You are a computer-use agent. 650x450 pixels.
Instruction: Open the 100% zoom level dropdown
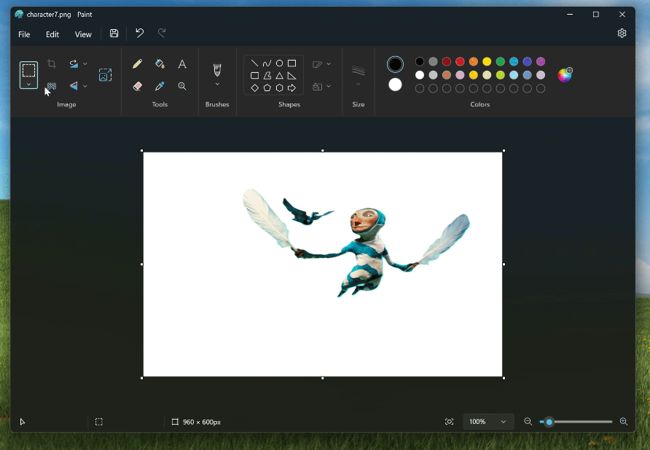[x=488, y=422]
